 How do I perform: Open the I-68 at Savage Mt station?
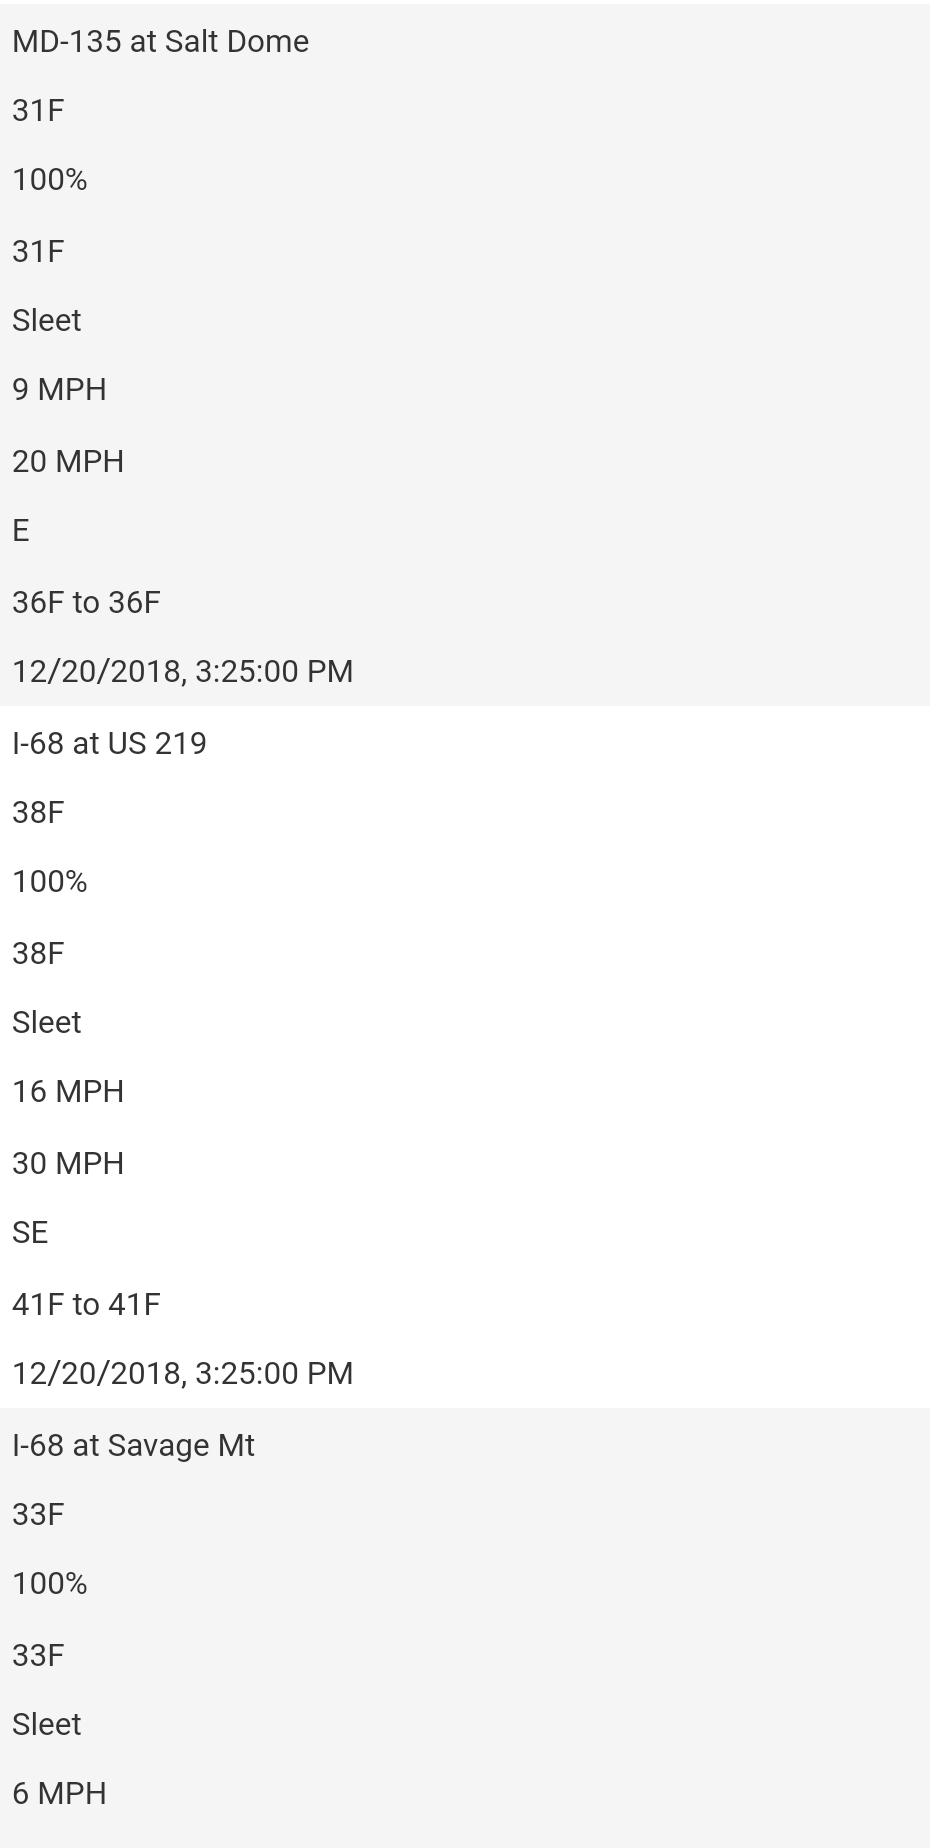tap(133, 1446)
